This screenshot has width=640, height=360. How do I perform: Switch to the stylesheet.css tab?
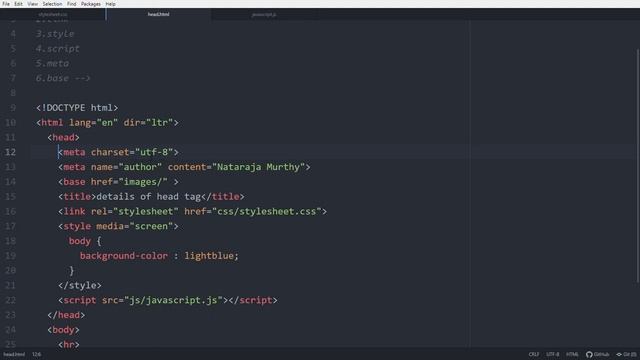coord(53,14)
